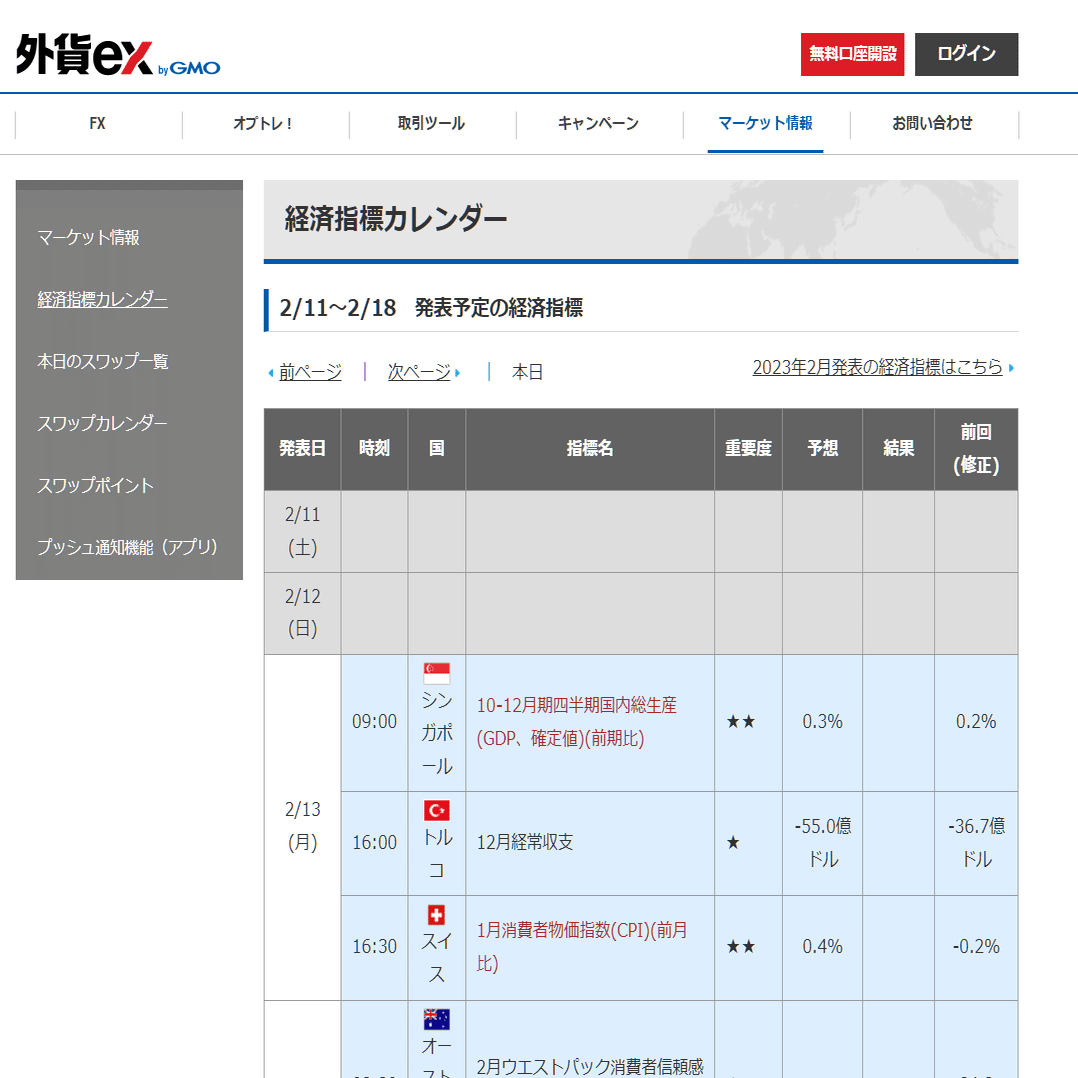Click the Turkey flag icon
This screenshot has width=1078, height=1078.
pos(436,810)
